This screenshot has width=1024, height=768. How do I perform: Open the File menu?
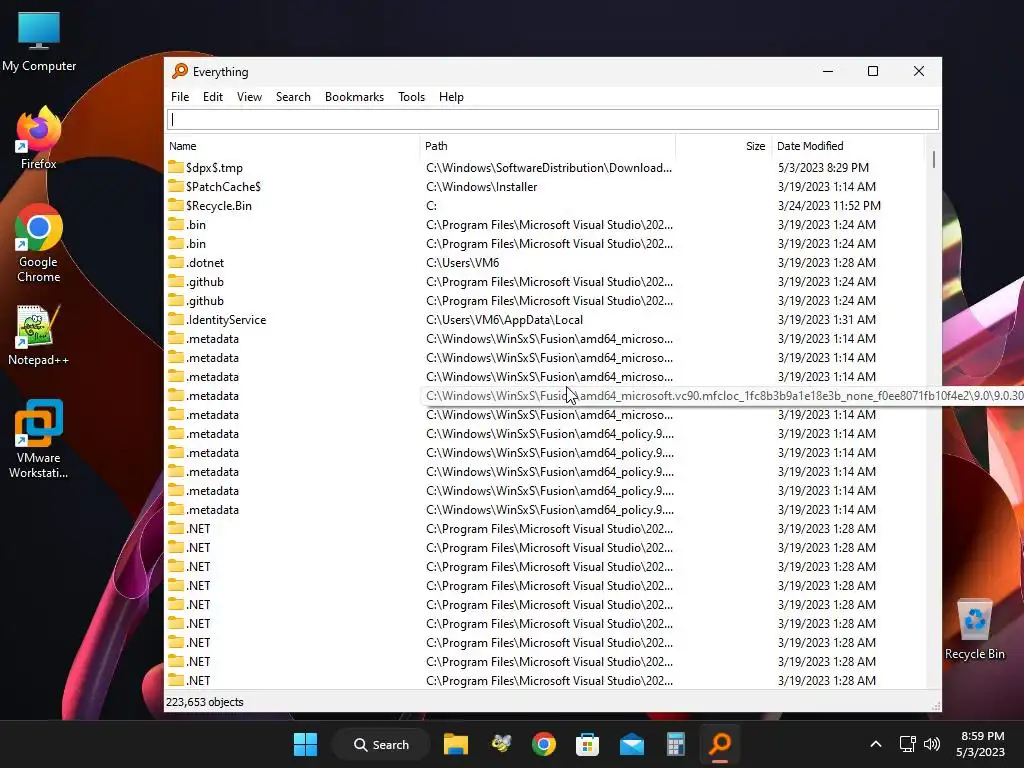[180, 97]
